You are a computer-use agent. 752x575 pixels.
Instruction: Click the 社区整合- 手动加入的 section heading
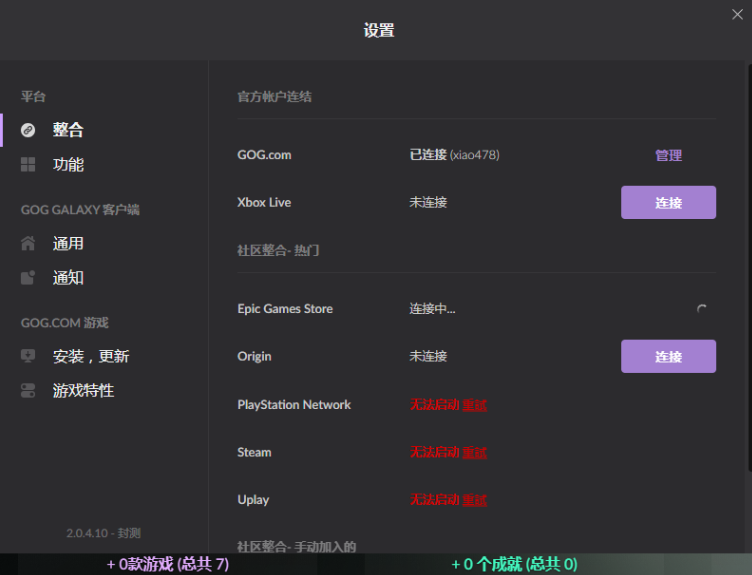point(296,547)
